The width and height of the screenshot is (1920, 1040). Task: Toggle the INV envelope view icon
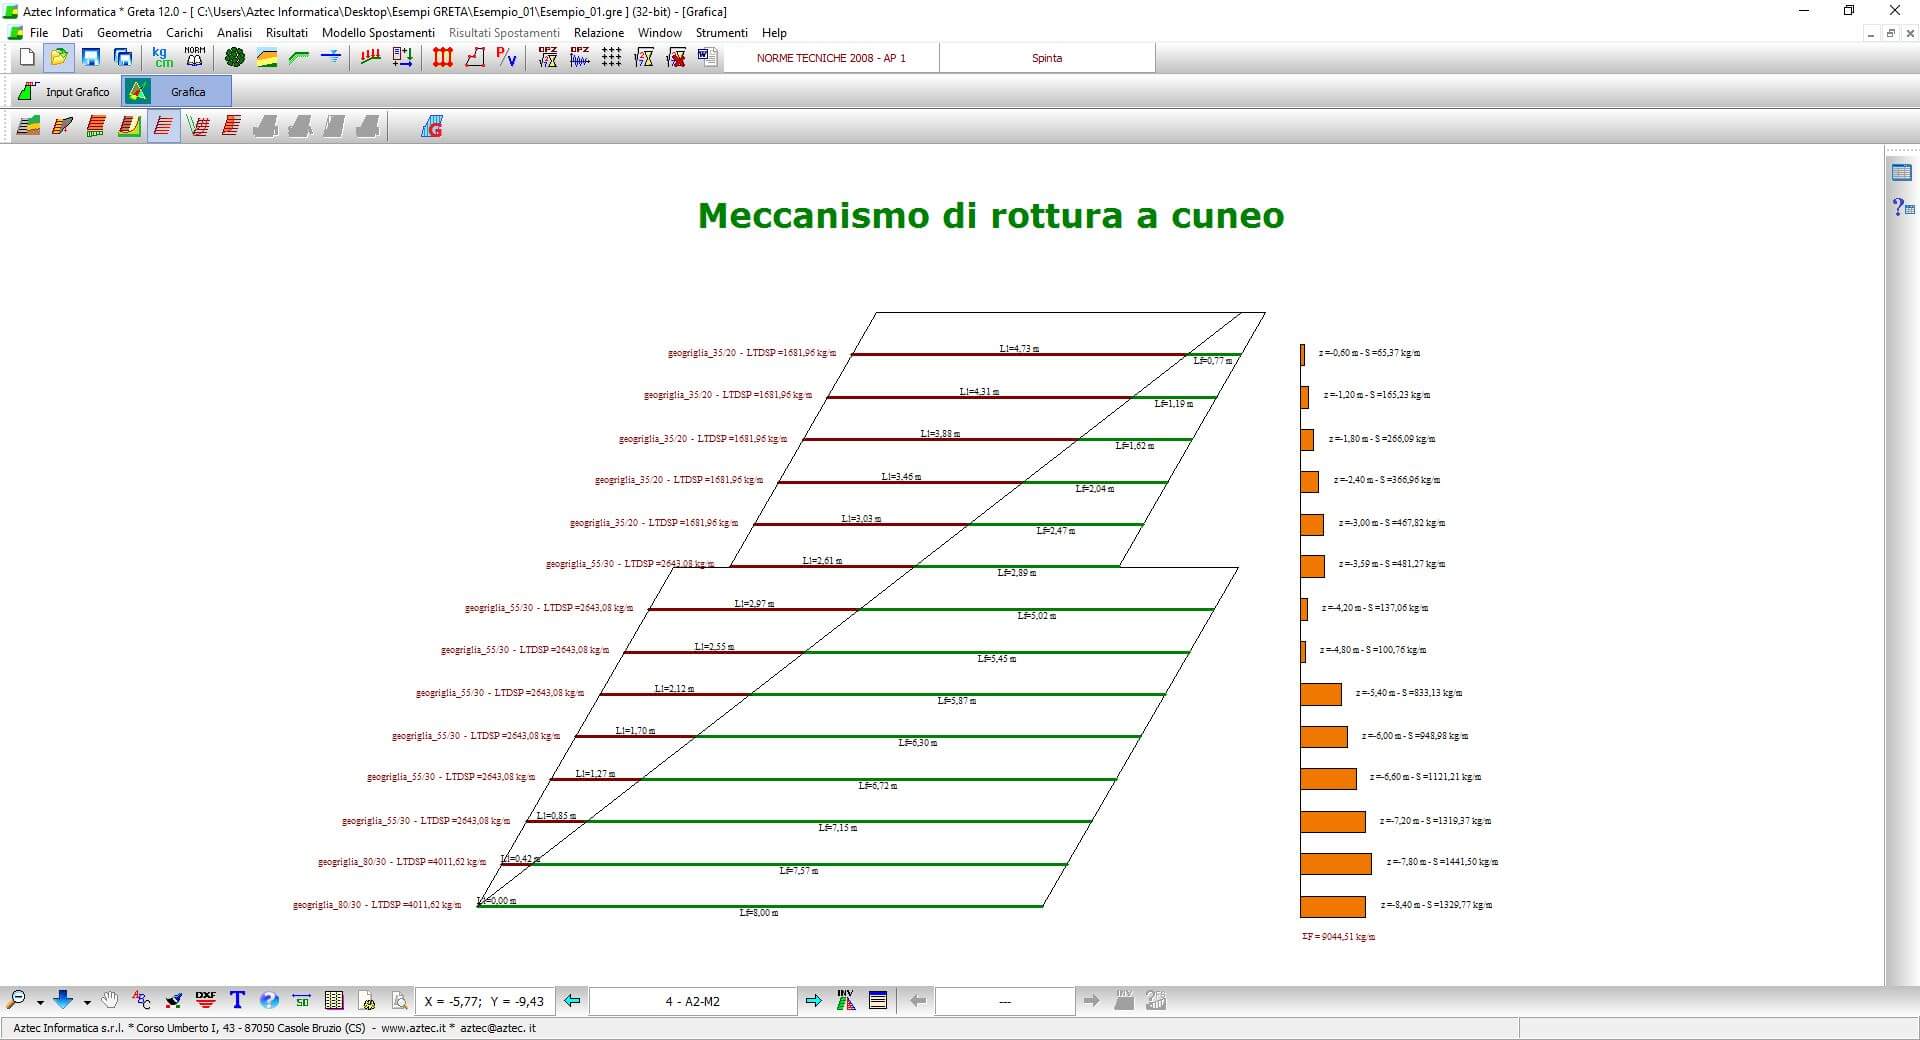846,1000
